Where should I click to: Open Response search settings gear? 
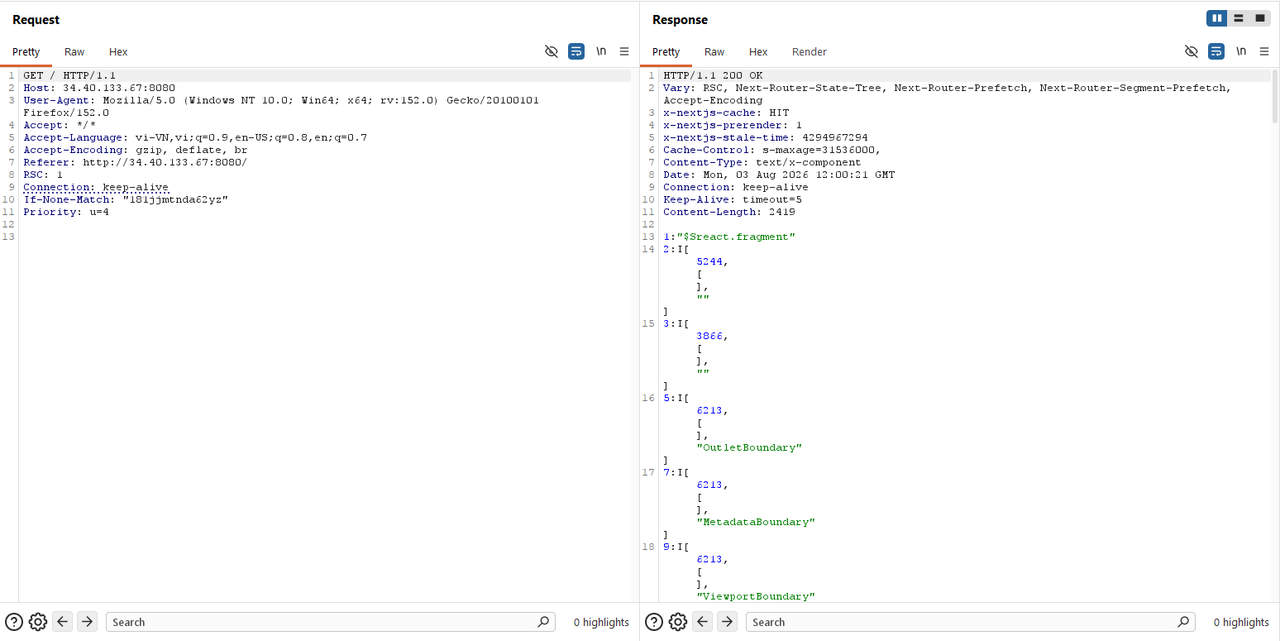pos(678,622)
